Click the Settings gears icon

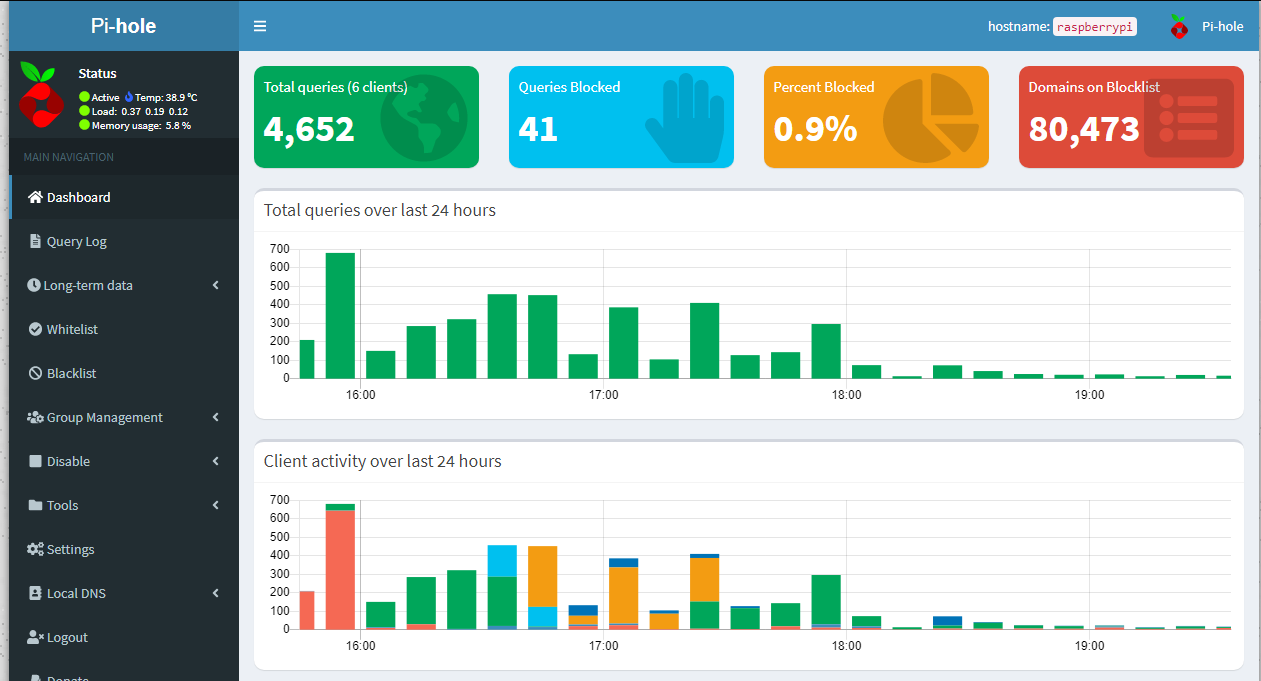tap(35, 549)
